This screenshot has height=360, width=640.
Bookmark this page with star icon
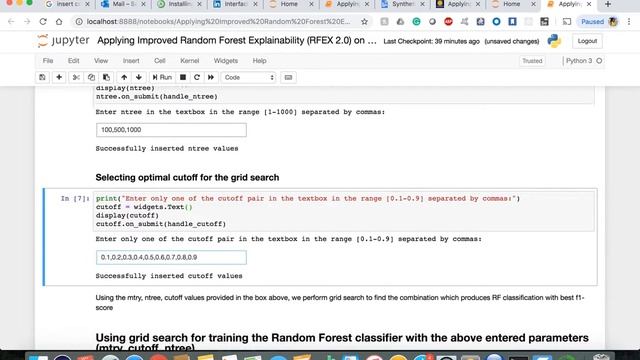click(364, 22)
